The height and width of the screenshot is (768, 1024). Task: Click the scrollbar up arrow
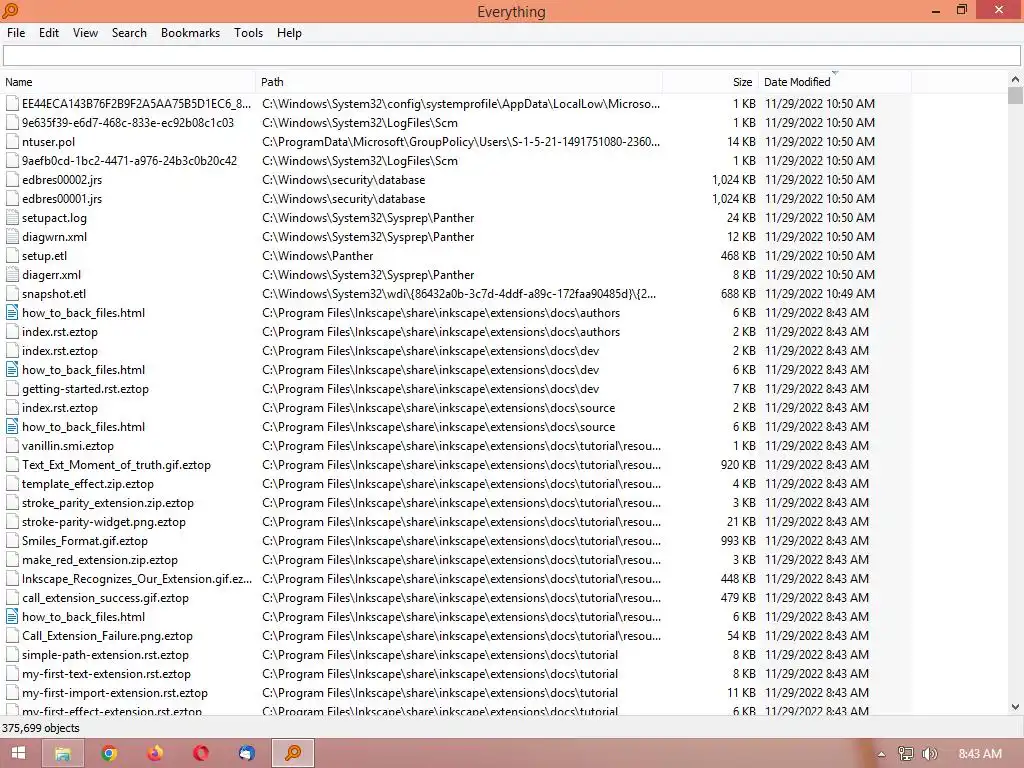pos(1015,79)
